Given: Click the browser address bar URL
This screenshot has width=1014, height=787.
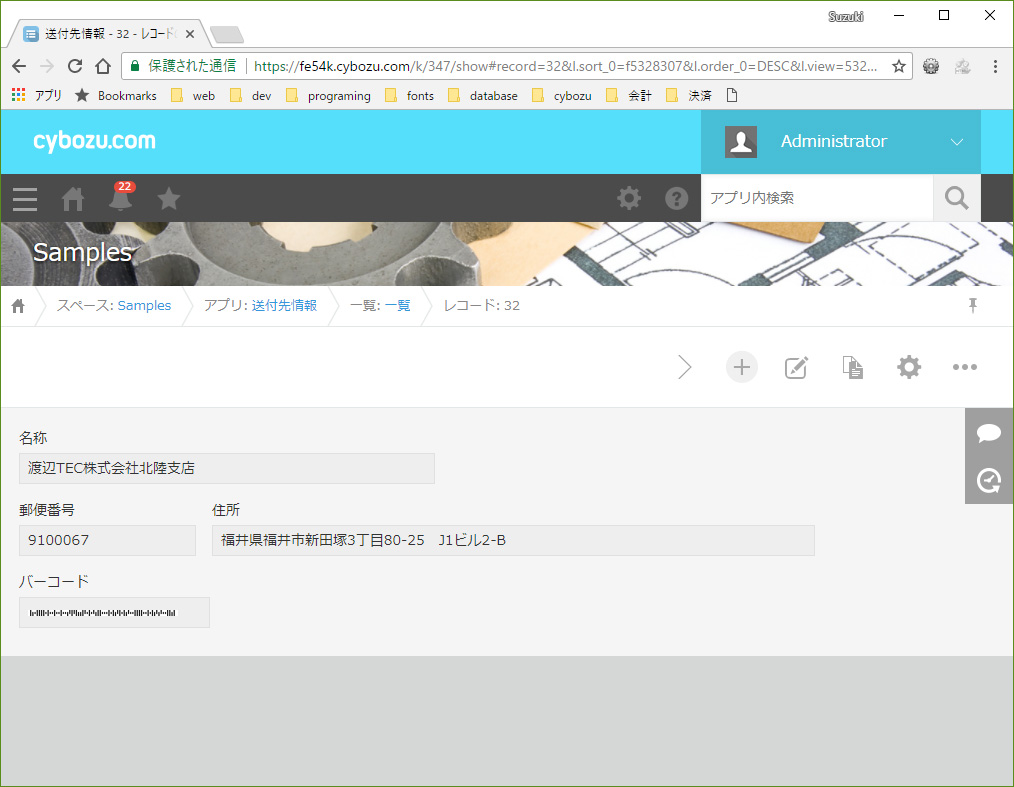Looking at the screenshot, I should tap(565, 66).
